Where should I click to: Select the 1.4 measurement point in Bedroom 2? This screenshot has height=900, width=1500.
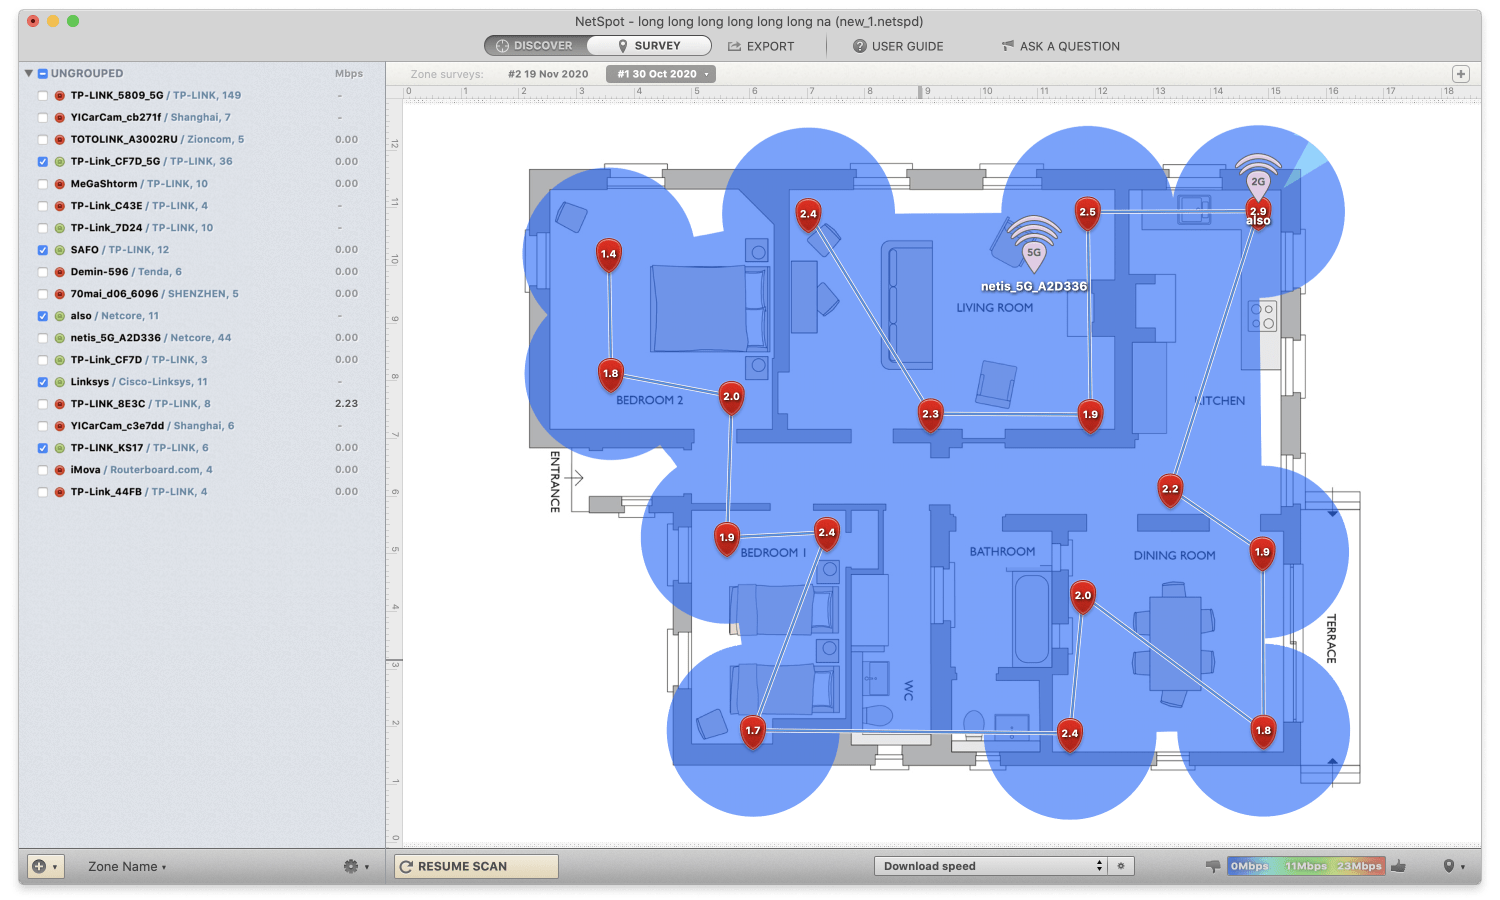[x=608, y=254]
